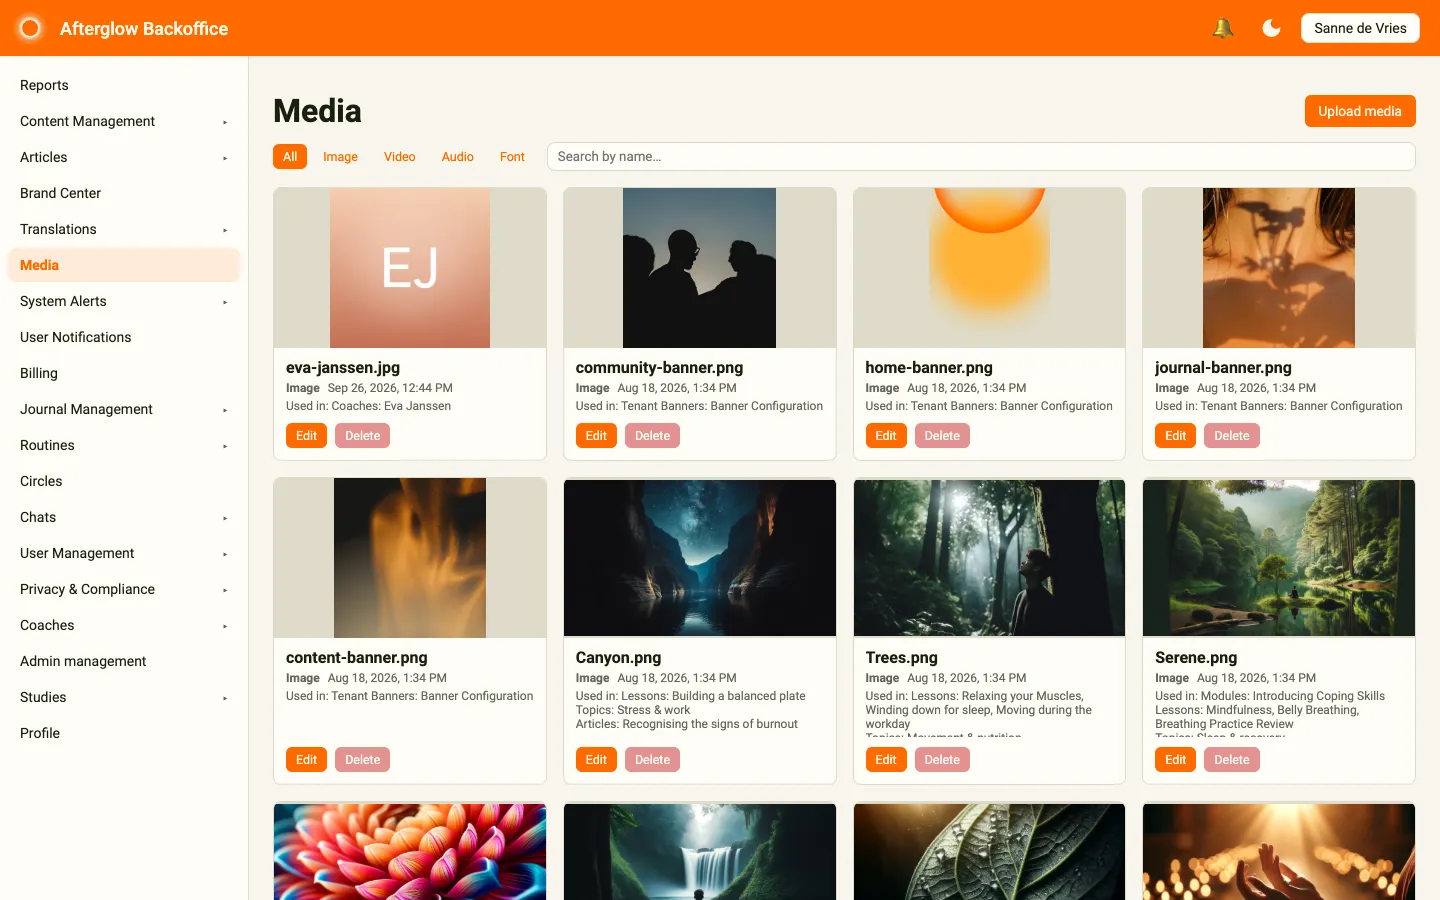Go to Profile in sidebar
Screen dimensions: 1440x900
click(x=124, y=733)
